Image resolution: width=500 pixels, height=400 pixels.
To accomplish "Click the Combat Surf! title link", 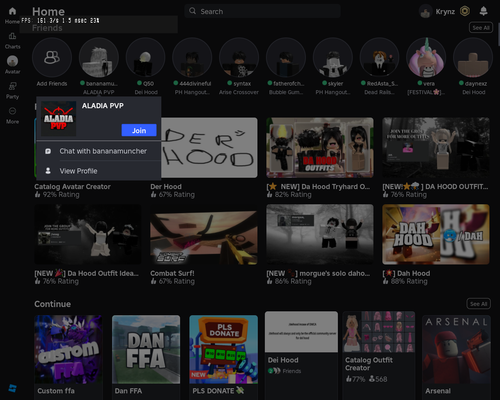I will click(x=172, y=273).
